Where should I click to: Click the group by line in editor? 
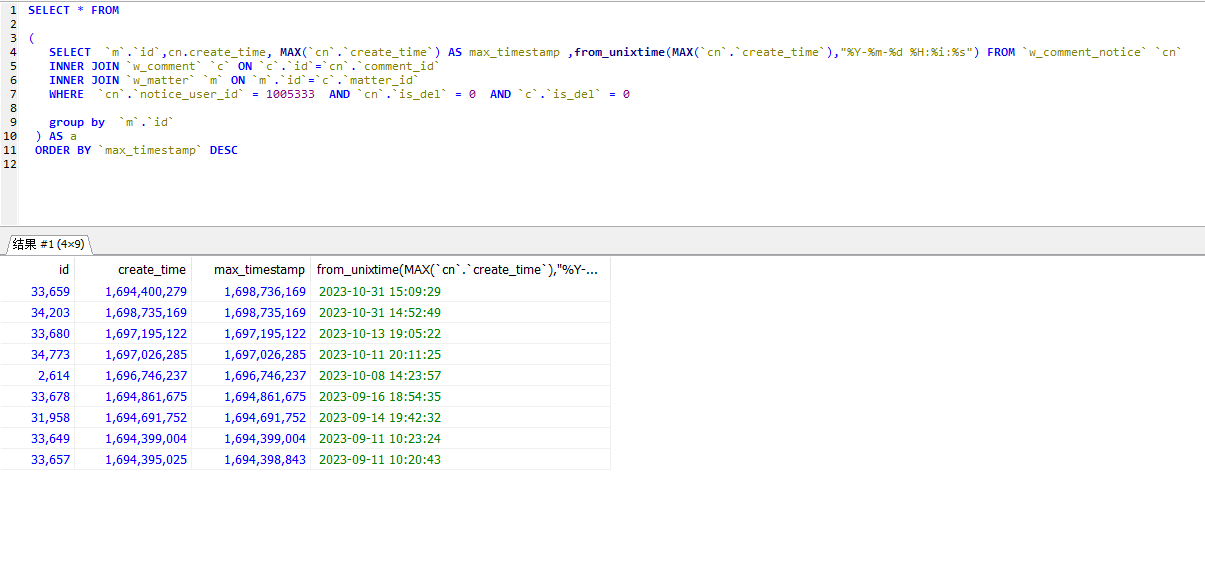click(112, 122)
